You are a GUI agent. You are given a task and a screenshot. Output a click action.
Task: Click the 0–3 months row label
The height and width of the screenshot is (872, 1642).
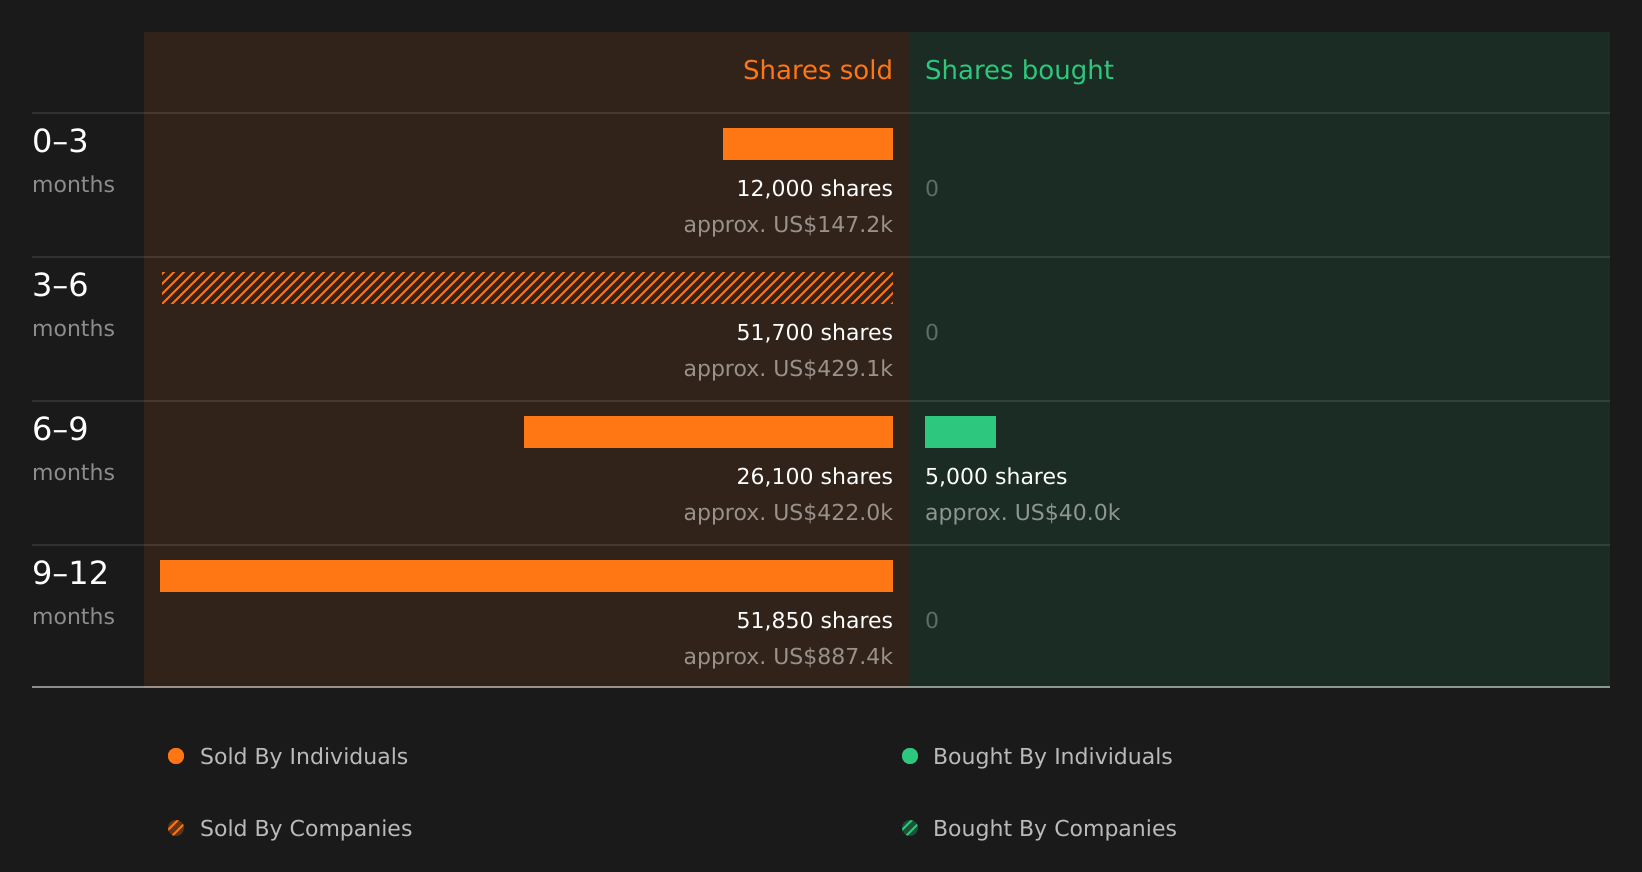(73, 161)
